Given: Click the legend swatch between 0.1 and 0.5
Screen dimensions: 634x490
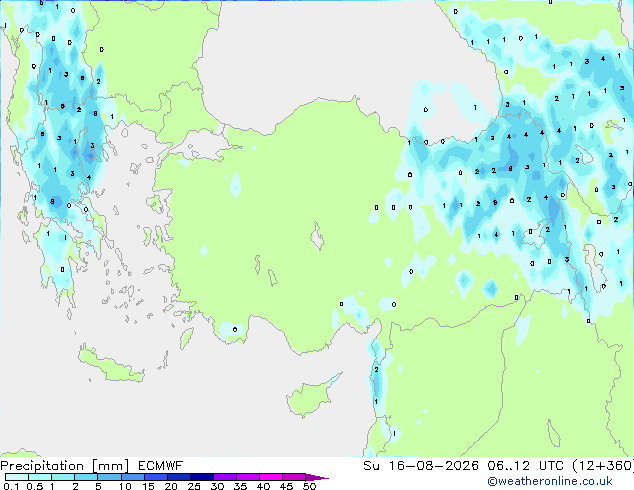Looking at the screenshot, I should coord(17,477).
